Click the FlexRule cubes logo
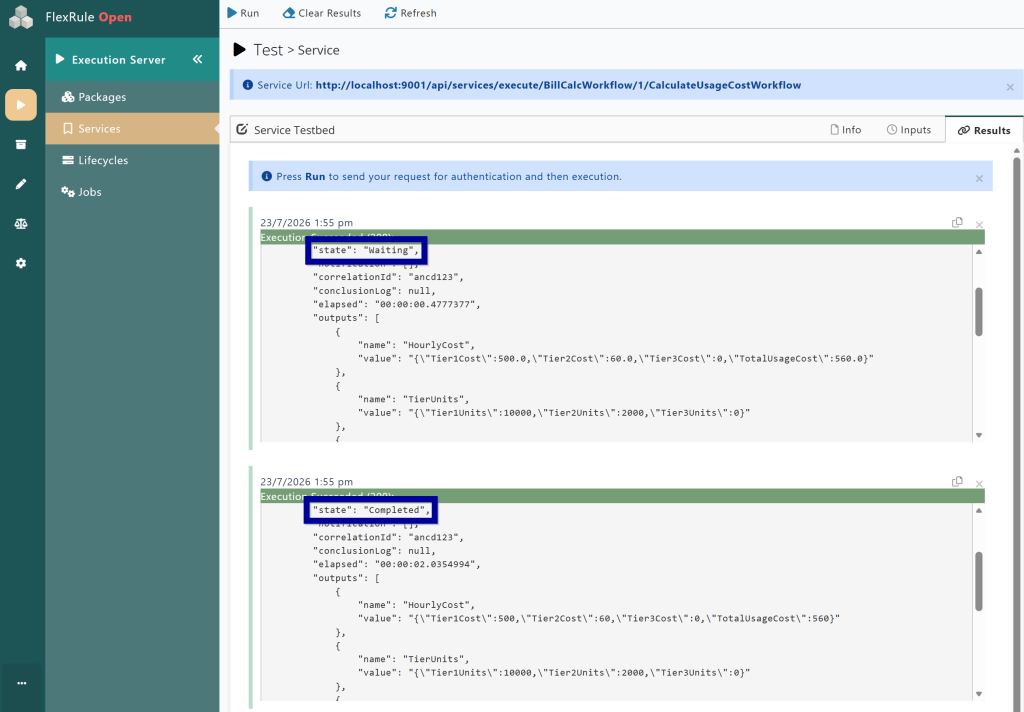The image size is (1024, 712). [x=20, y=17]
